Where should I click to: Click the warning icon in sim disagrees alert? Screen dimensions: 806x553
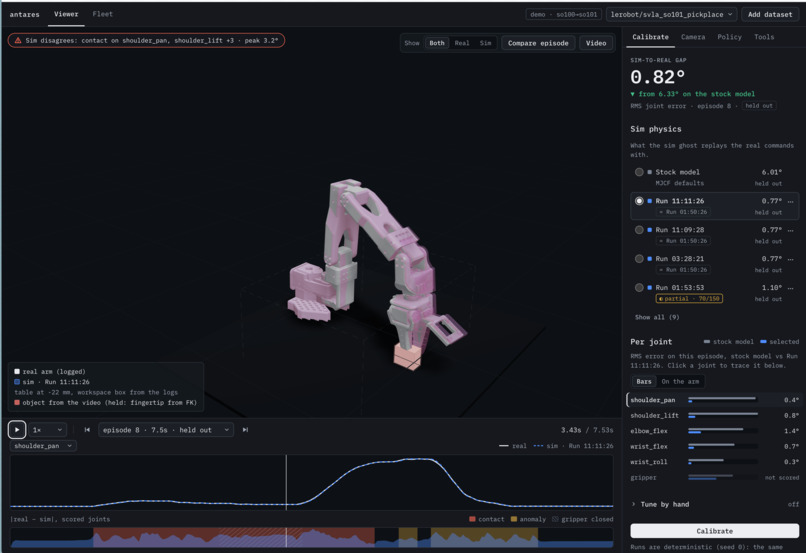coord(18,40)
